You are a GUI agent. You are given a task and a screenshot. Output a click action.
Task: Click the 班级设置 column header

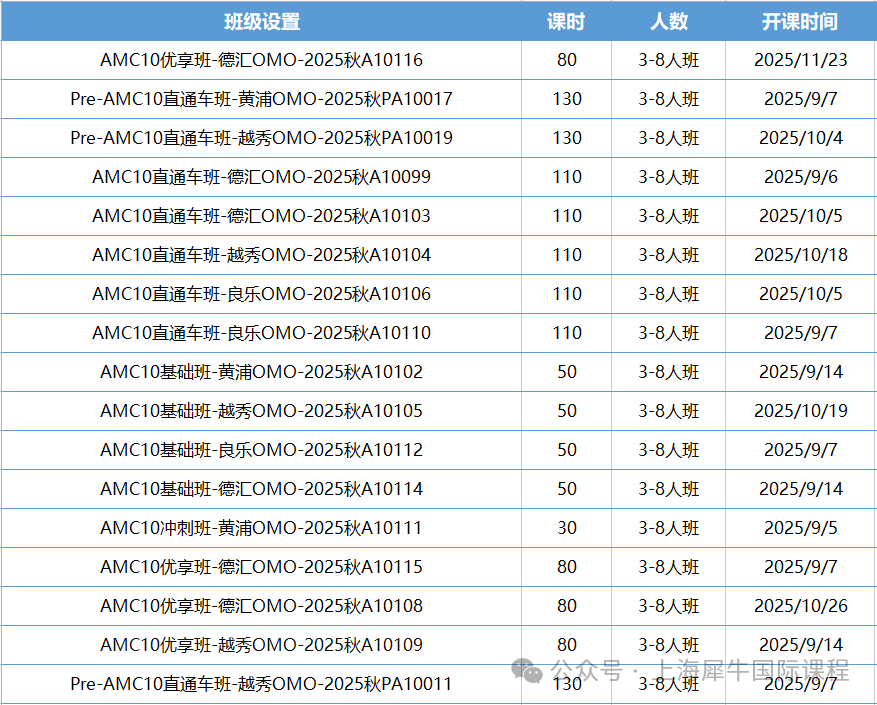(x=262, y=22)
